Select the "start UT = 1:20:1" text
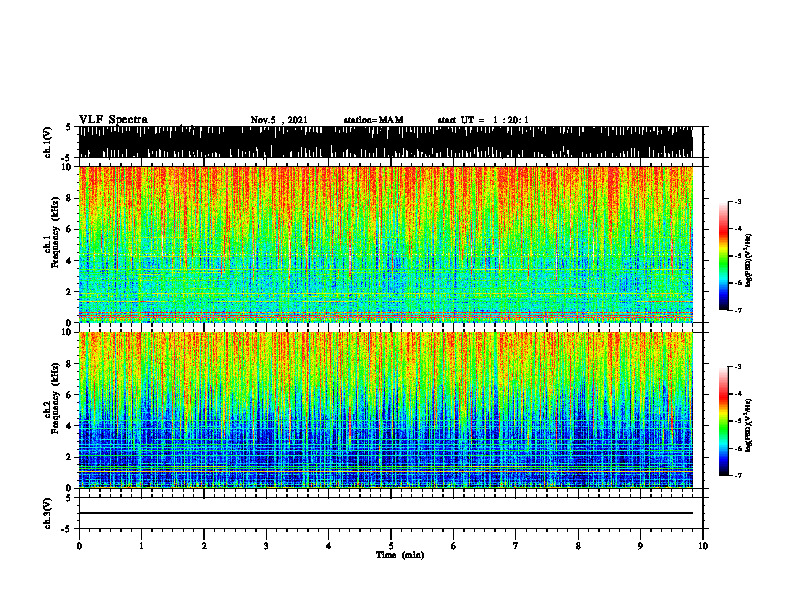This screenshot has width=792, height=612. (483, 120)
